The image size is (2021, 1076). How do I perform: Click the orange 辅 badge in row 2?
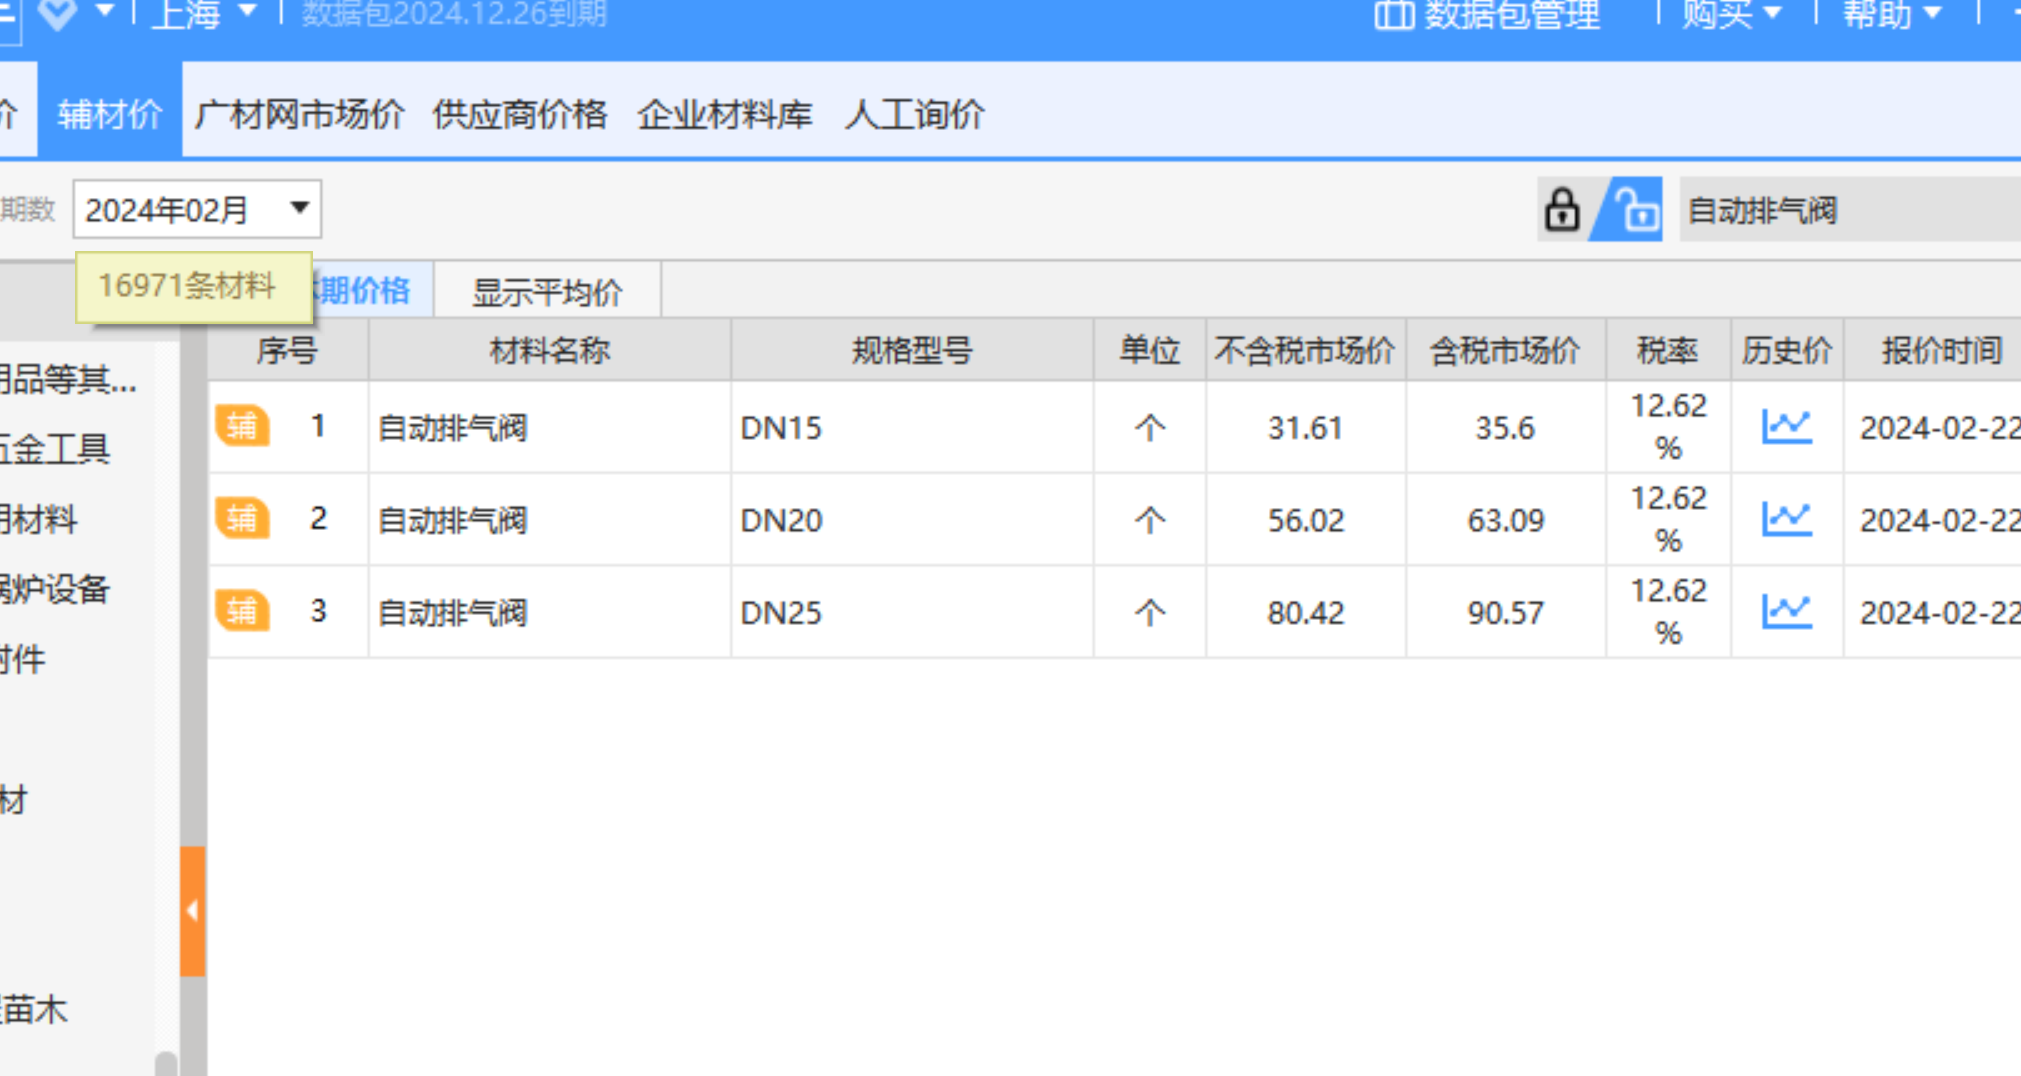(243, 518)
